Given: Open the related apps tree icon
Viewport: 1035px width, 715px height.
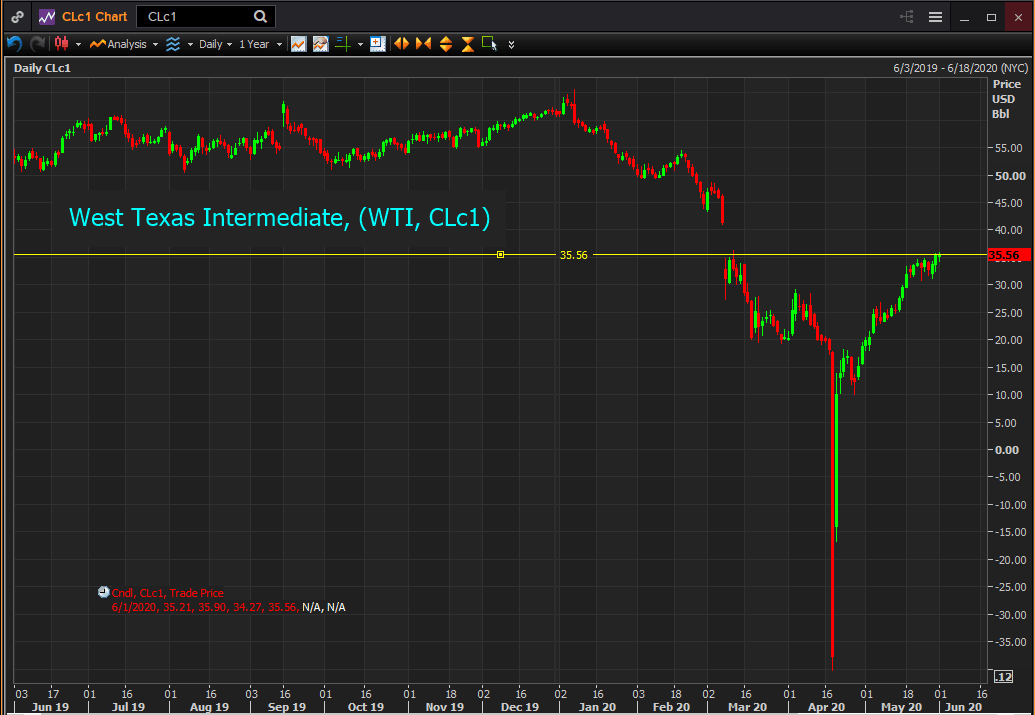Looking at the screenshot, I should pos(906,17).
